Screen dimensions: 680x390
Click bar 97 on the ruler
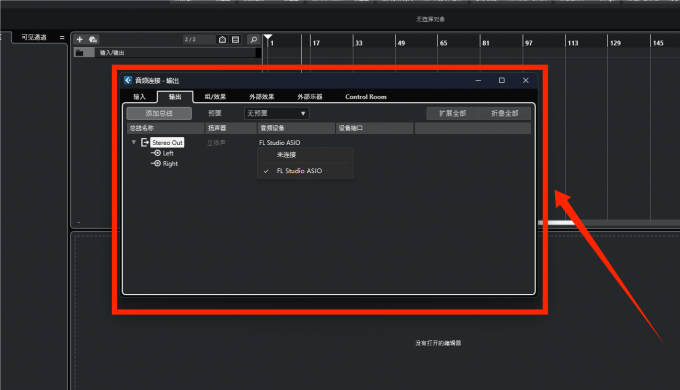click(x=529, y=43)
